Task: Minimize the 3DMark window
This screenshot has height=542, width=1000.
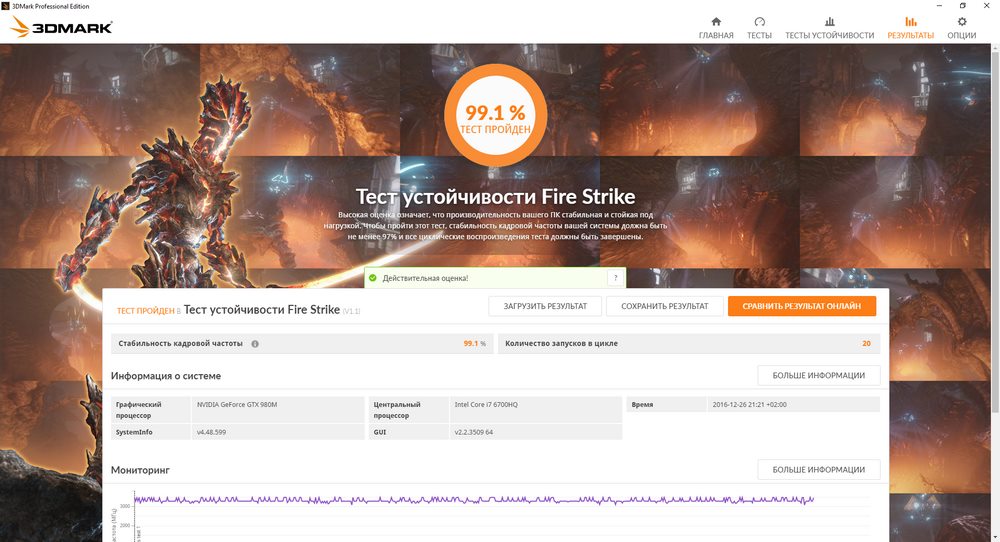Action: [x=939, y=6]
